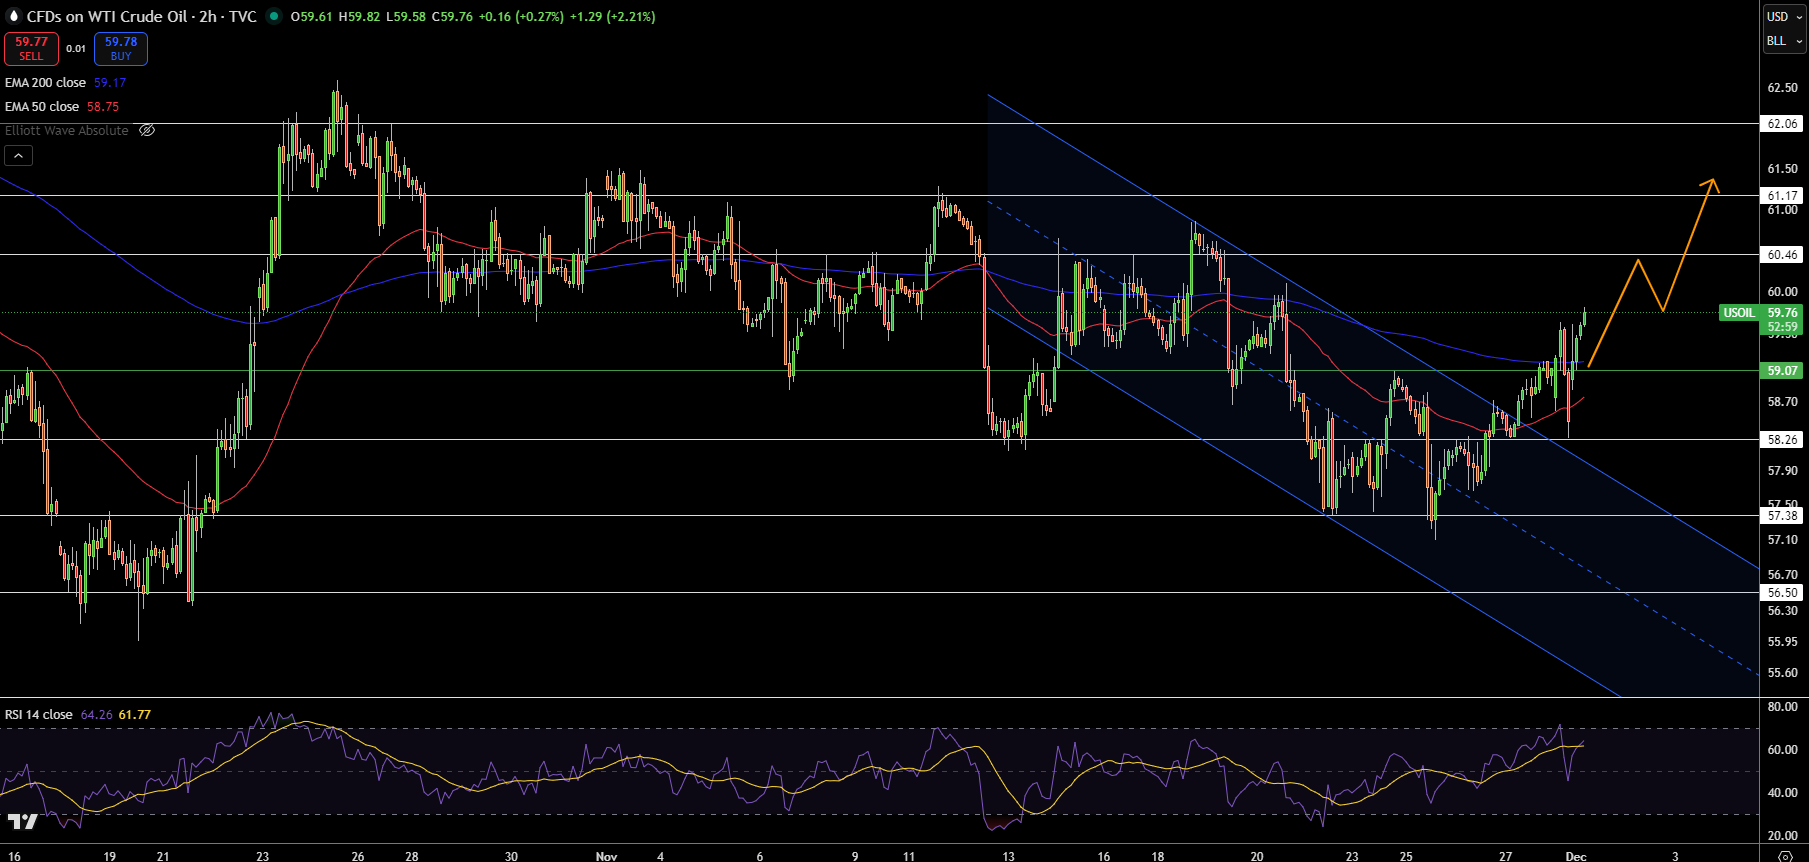
Task: Click the RSI value 64.26
Action: click(96, 715)
